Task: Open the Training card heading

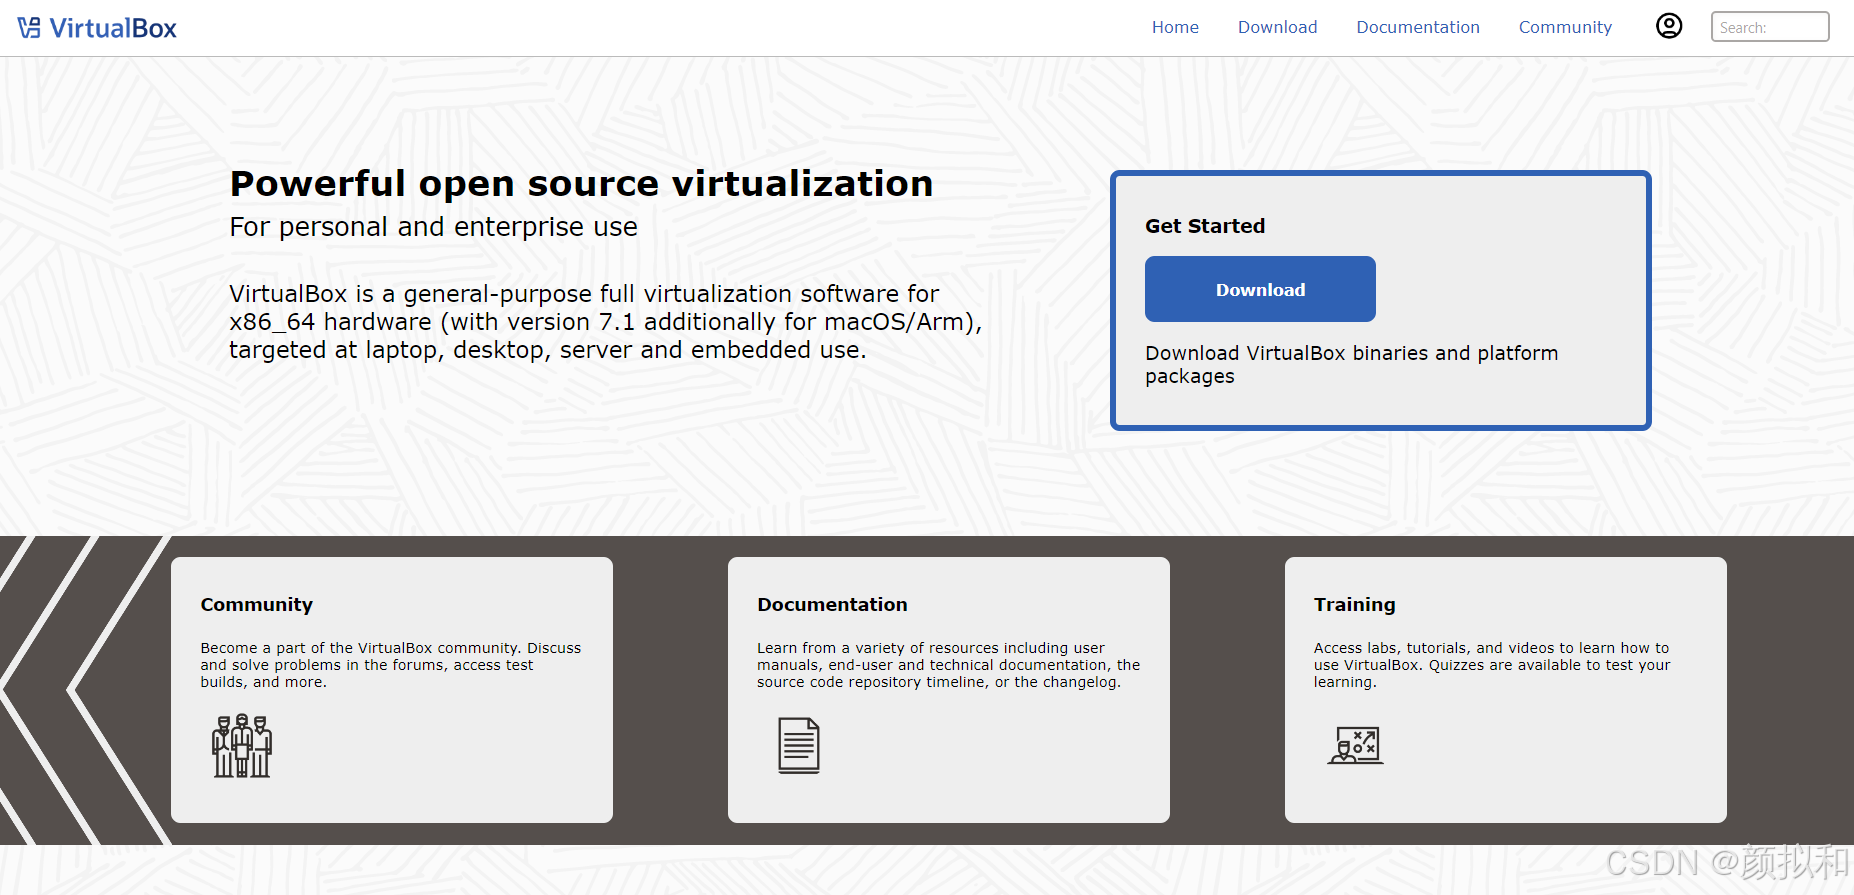Action: tap(1355, 604)
